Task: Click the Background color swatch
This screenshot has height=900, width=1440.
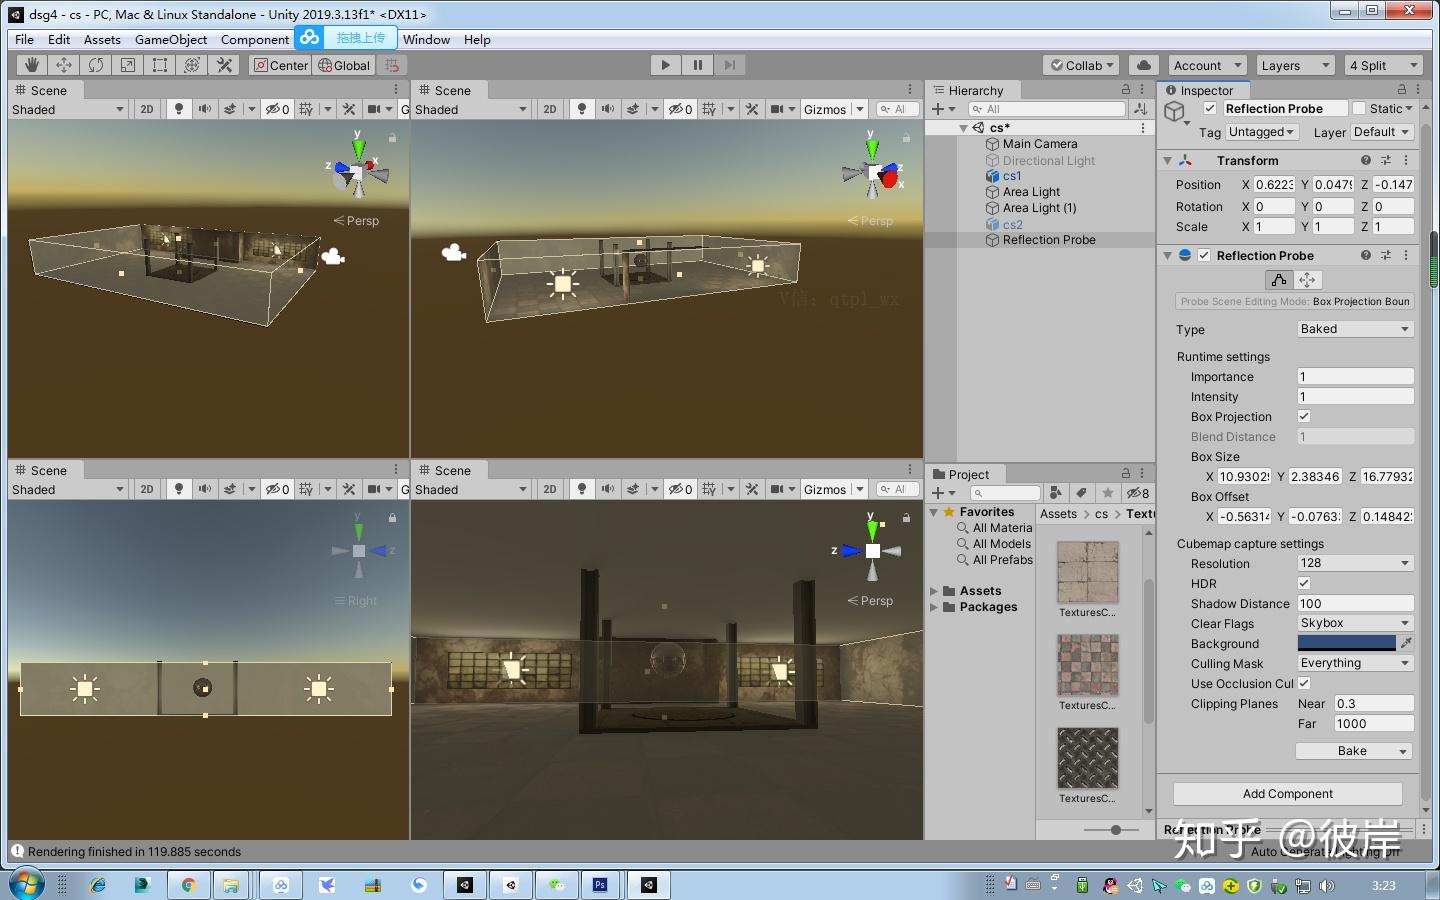Action: [x=1348, y=643]
